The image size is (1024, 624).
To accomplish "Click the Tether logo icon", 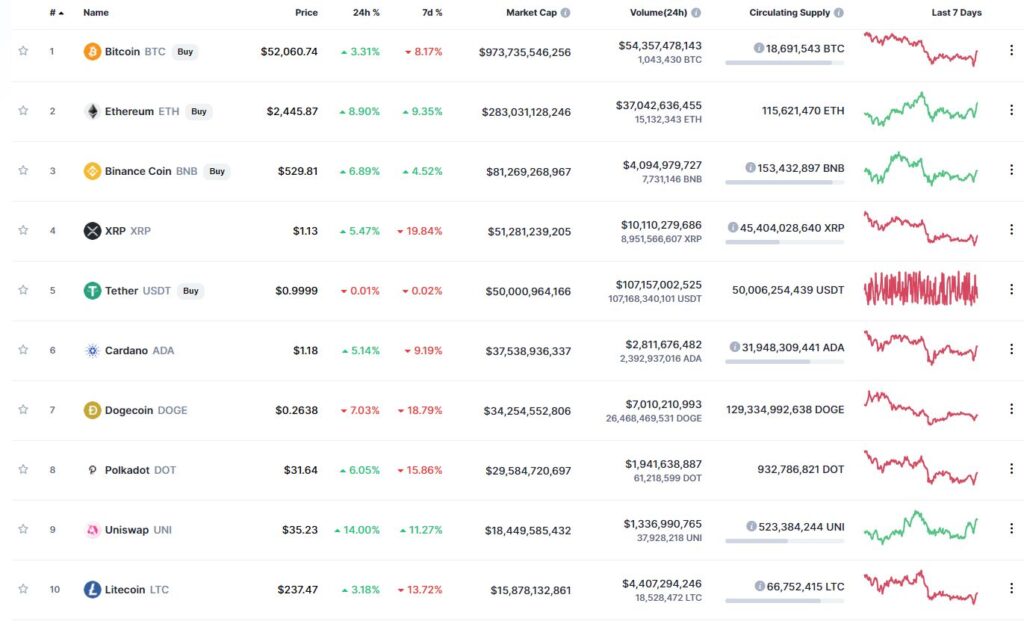I will 92,290.
